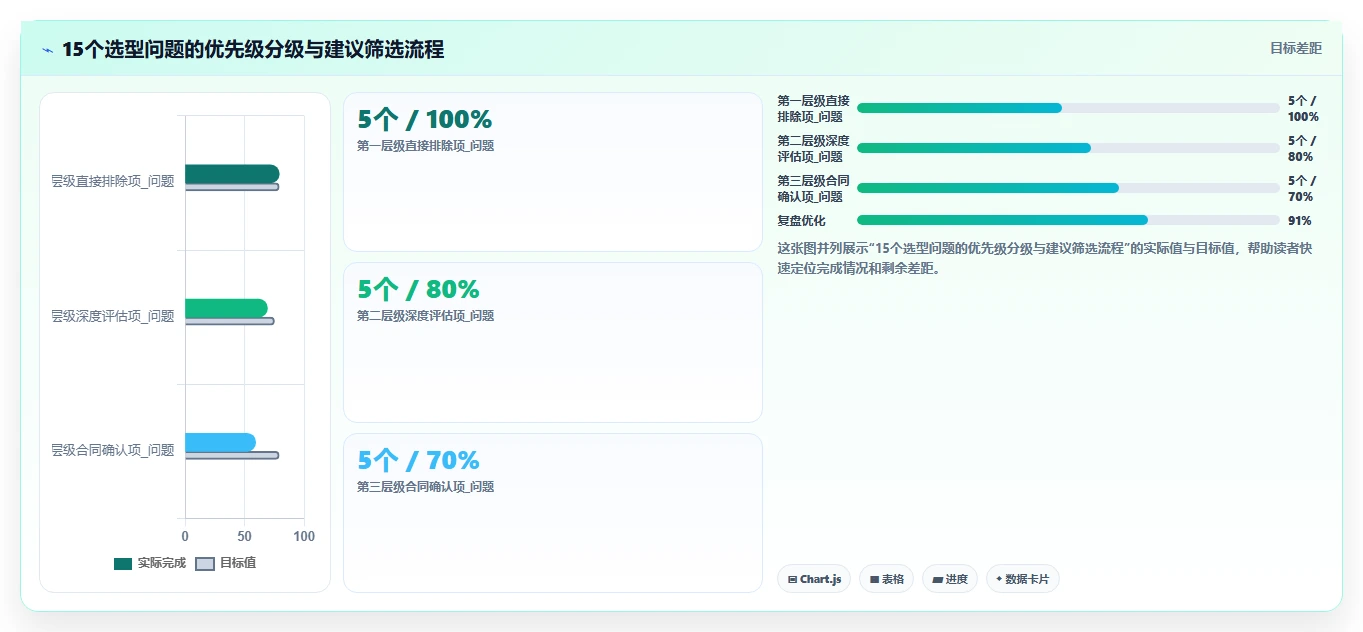
Task: Click the 第三层级合同确认项 progress bar
Action: click(1068, 188)
